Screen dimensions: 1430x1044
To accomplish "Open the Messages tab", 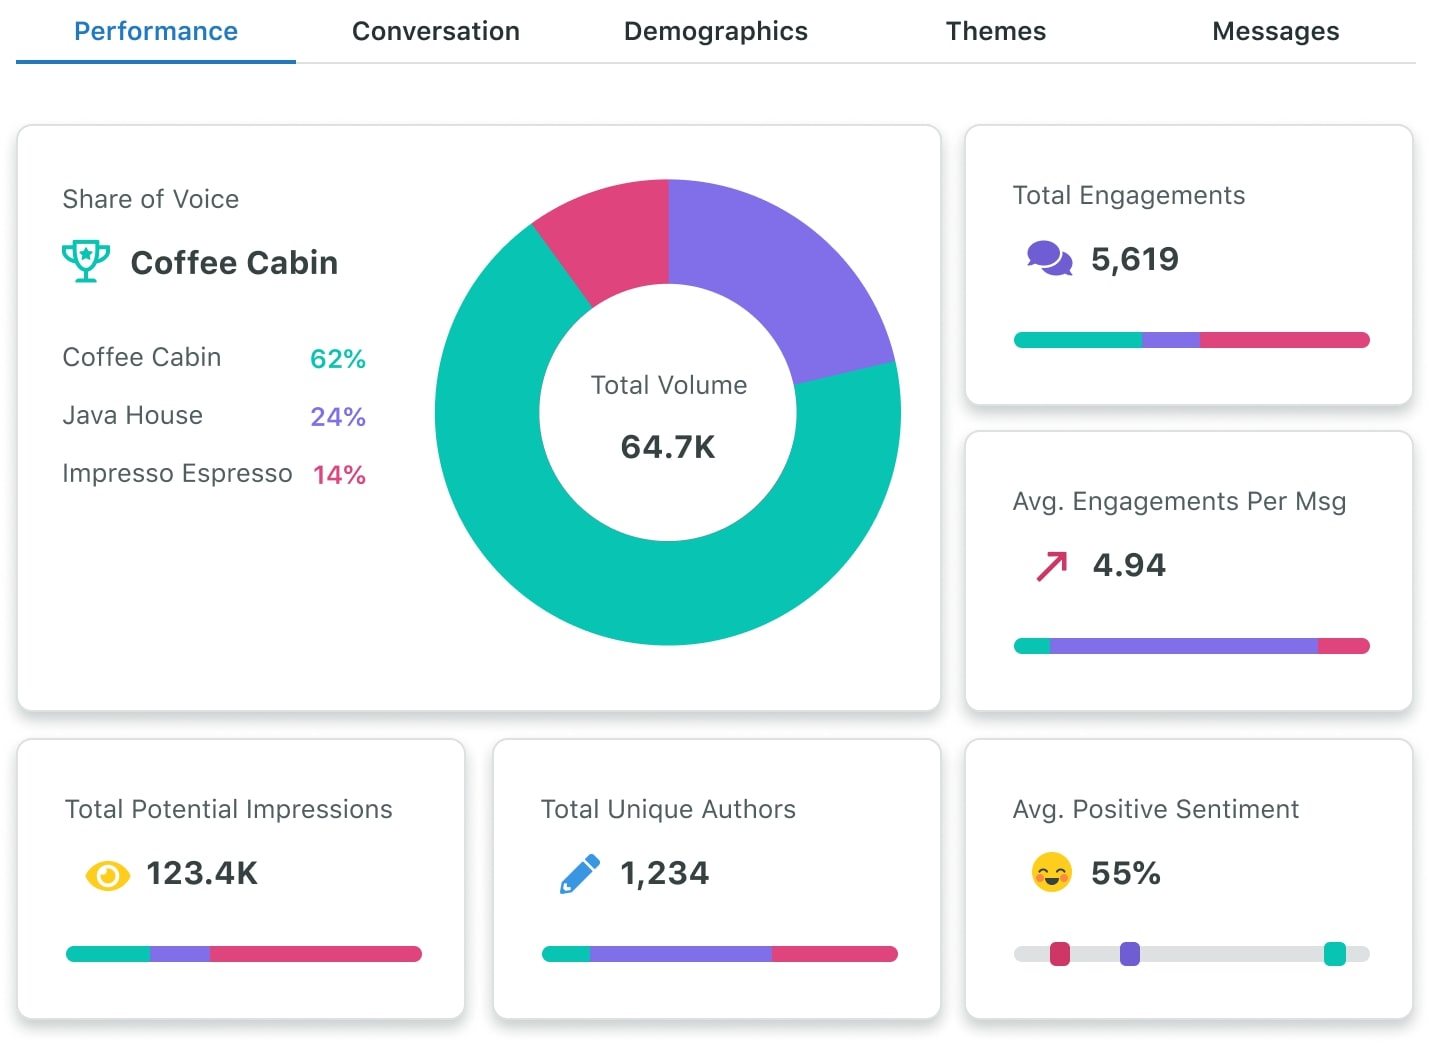I will point(1275,31).
